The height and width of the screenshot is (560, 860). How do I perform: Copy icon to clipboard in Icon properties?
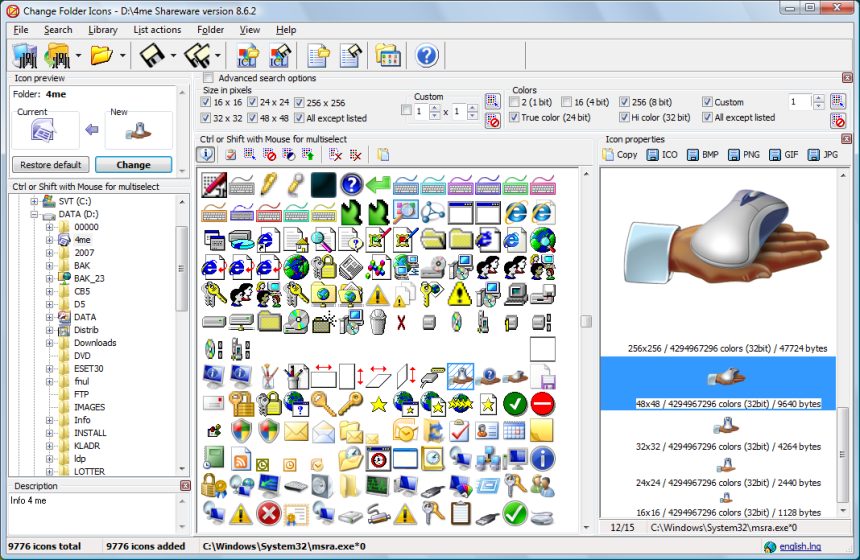(620, 155)
